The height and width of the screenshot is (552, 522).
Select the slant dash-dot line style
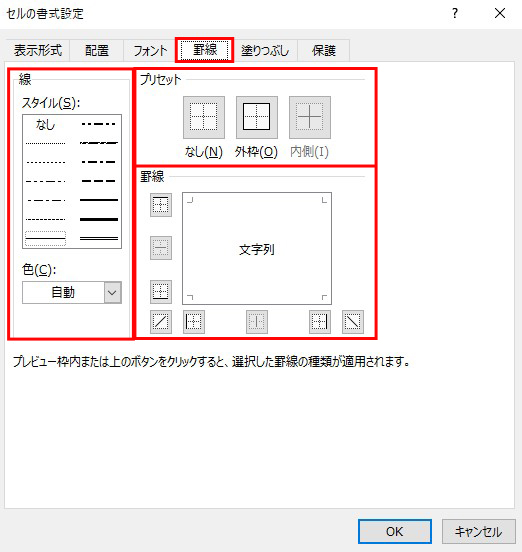tap(99, 143)
